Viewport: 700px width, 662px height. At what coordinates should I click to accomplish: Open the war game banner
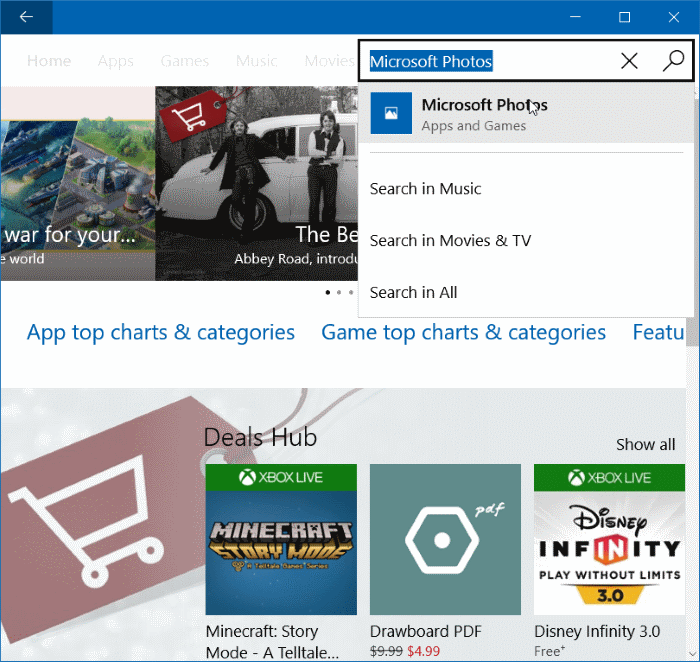pos(78,183)
